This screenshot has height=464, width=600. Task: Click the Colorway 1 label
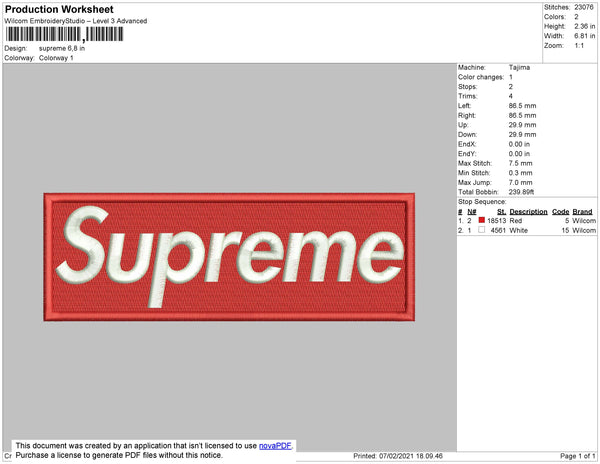click(x=56, y=58)
